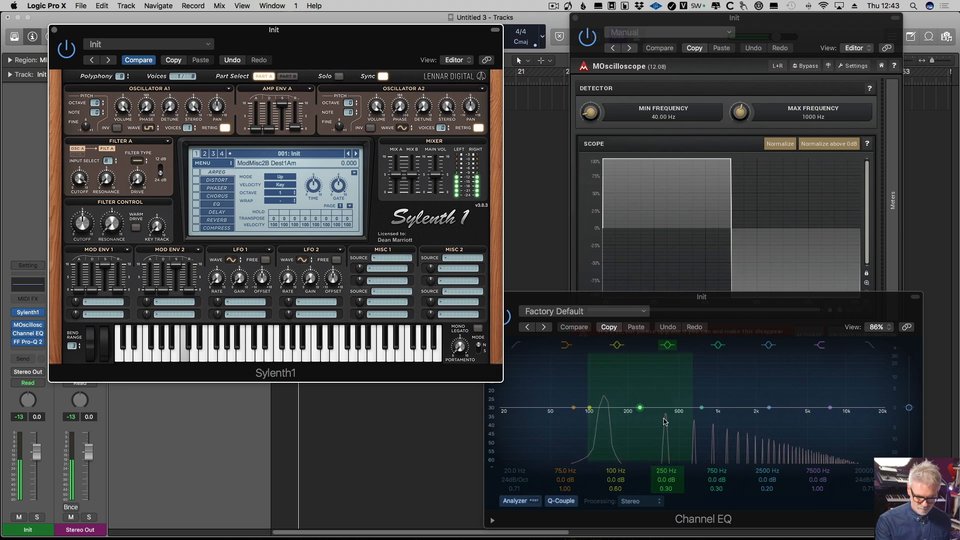This screenshot has height=540, width=960.
Task: Open Amp Env A section dropdown arrow
Action: [x=309, y=89]
